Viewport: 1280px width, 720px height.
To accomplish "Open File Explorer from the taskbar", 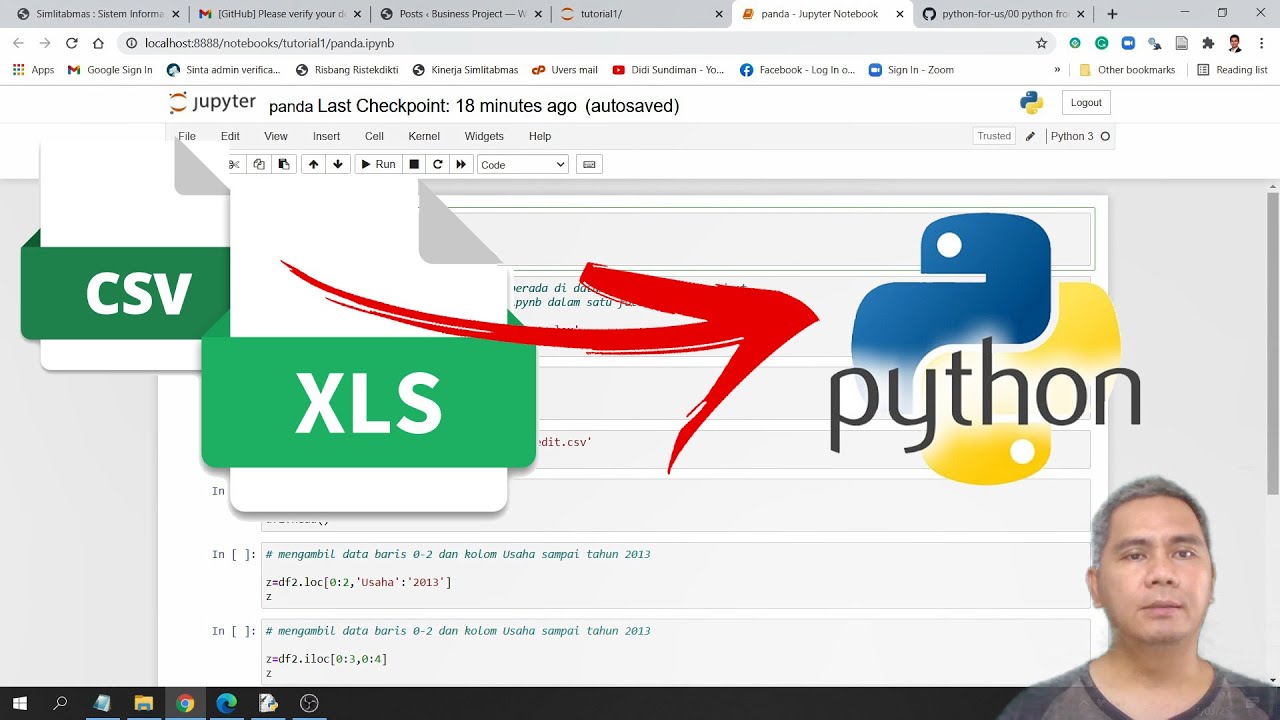I will pos(143,703).
